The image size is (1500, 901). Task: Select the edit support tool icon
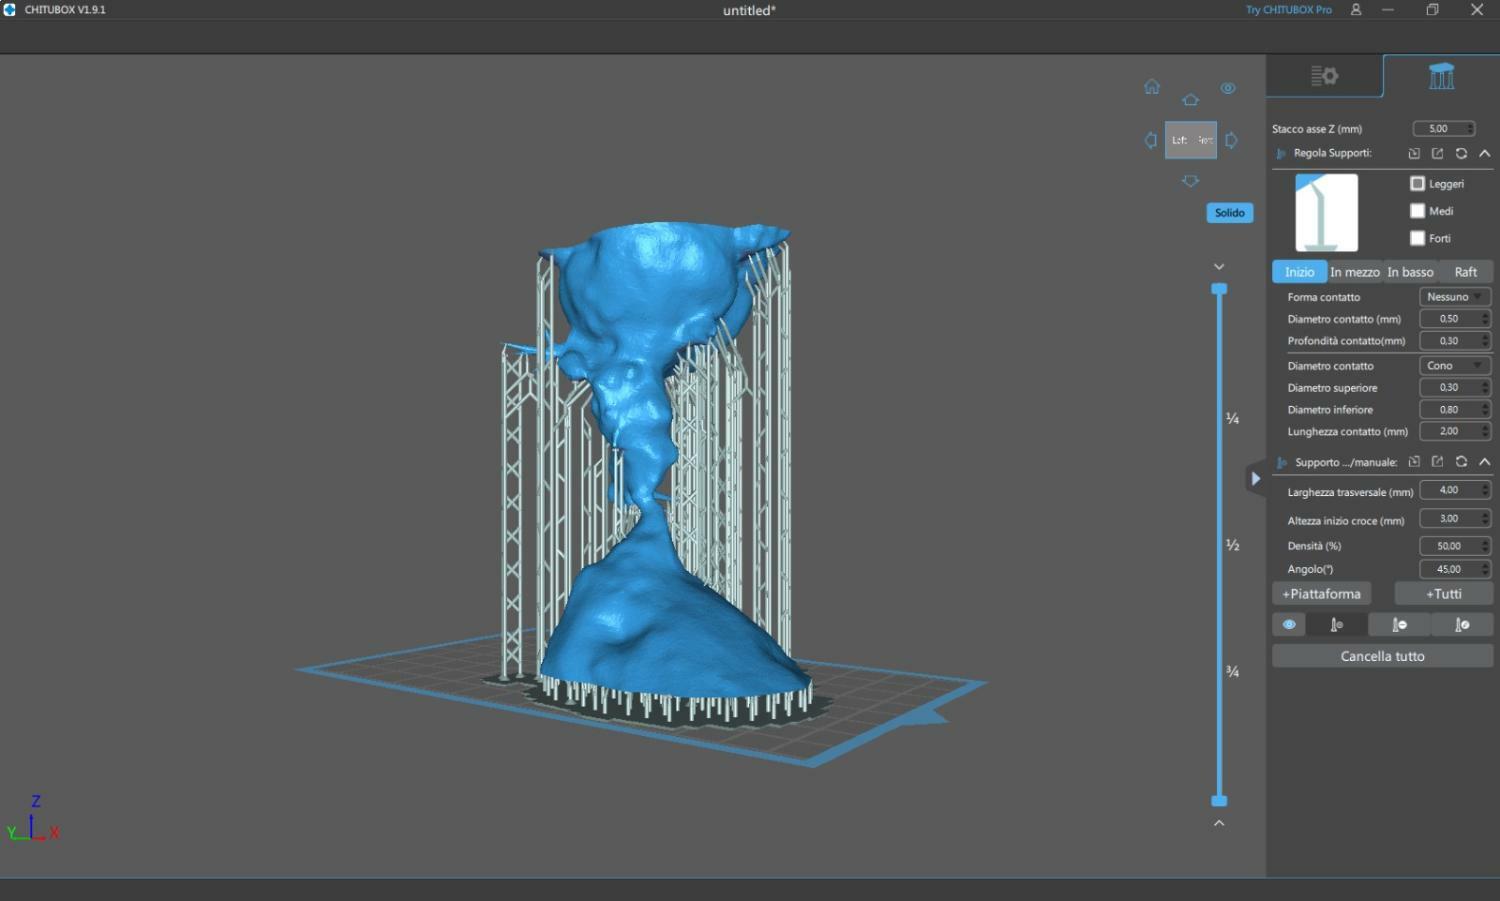[x=1461, y=625]
